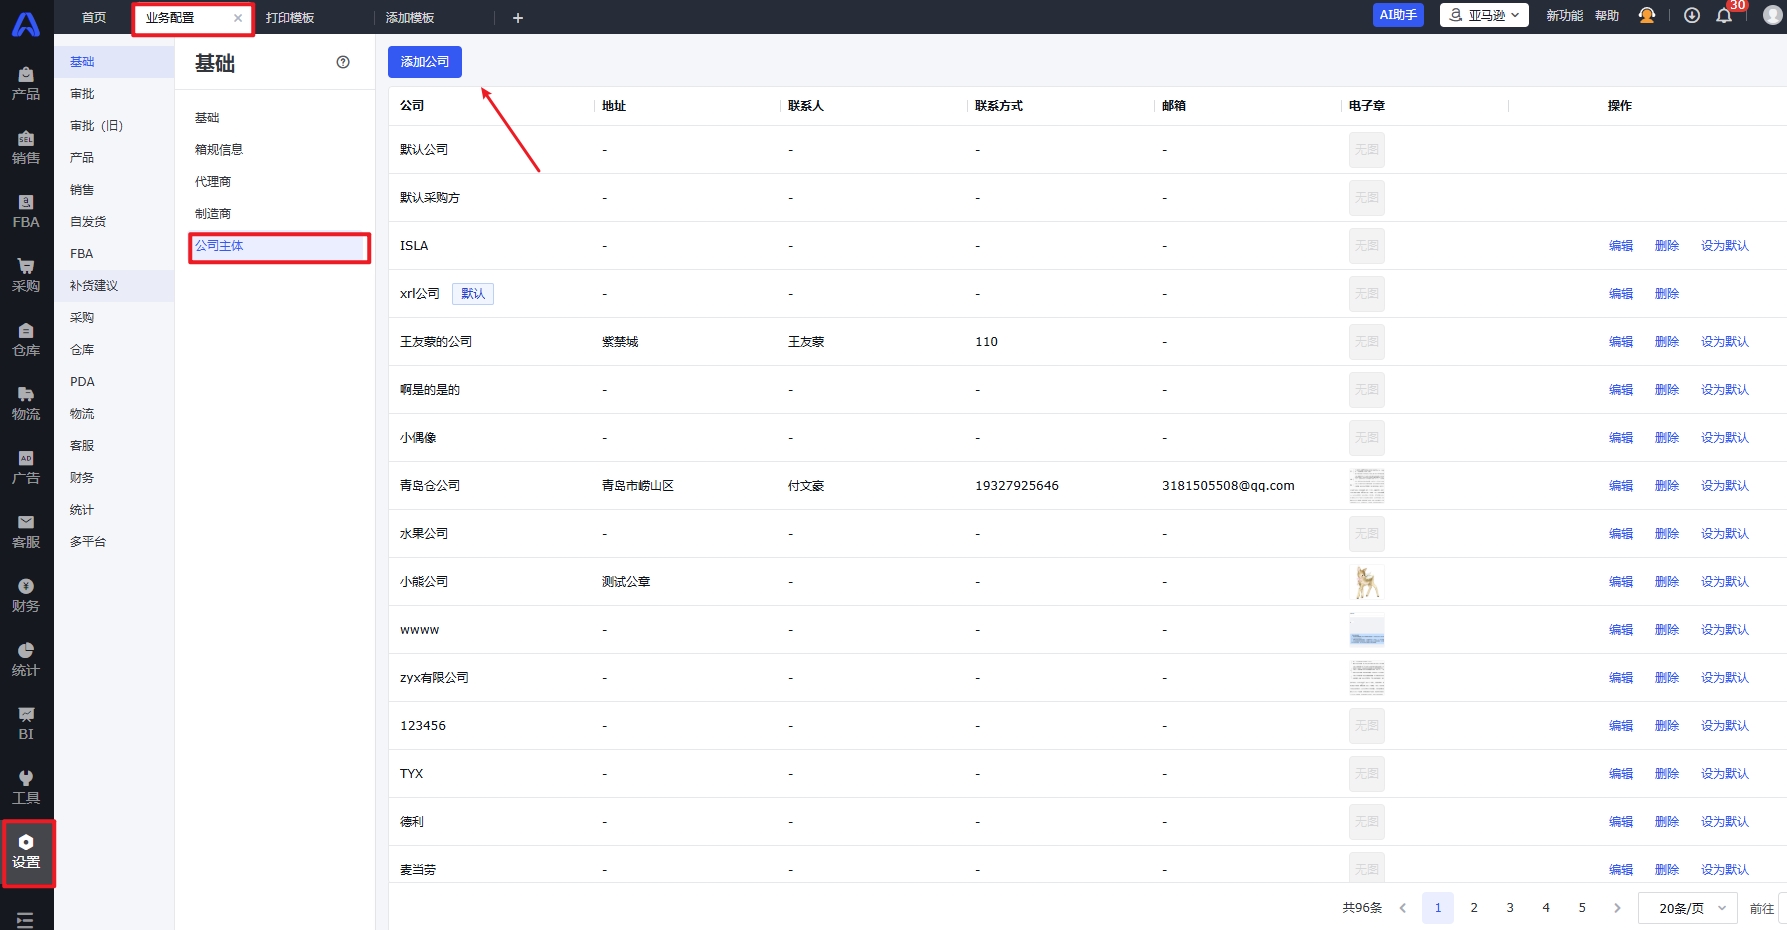Screen dimensions: 1787x930
Task: Click the next page arrow in pagination
Action: click(1617, 908)
